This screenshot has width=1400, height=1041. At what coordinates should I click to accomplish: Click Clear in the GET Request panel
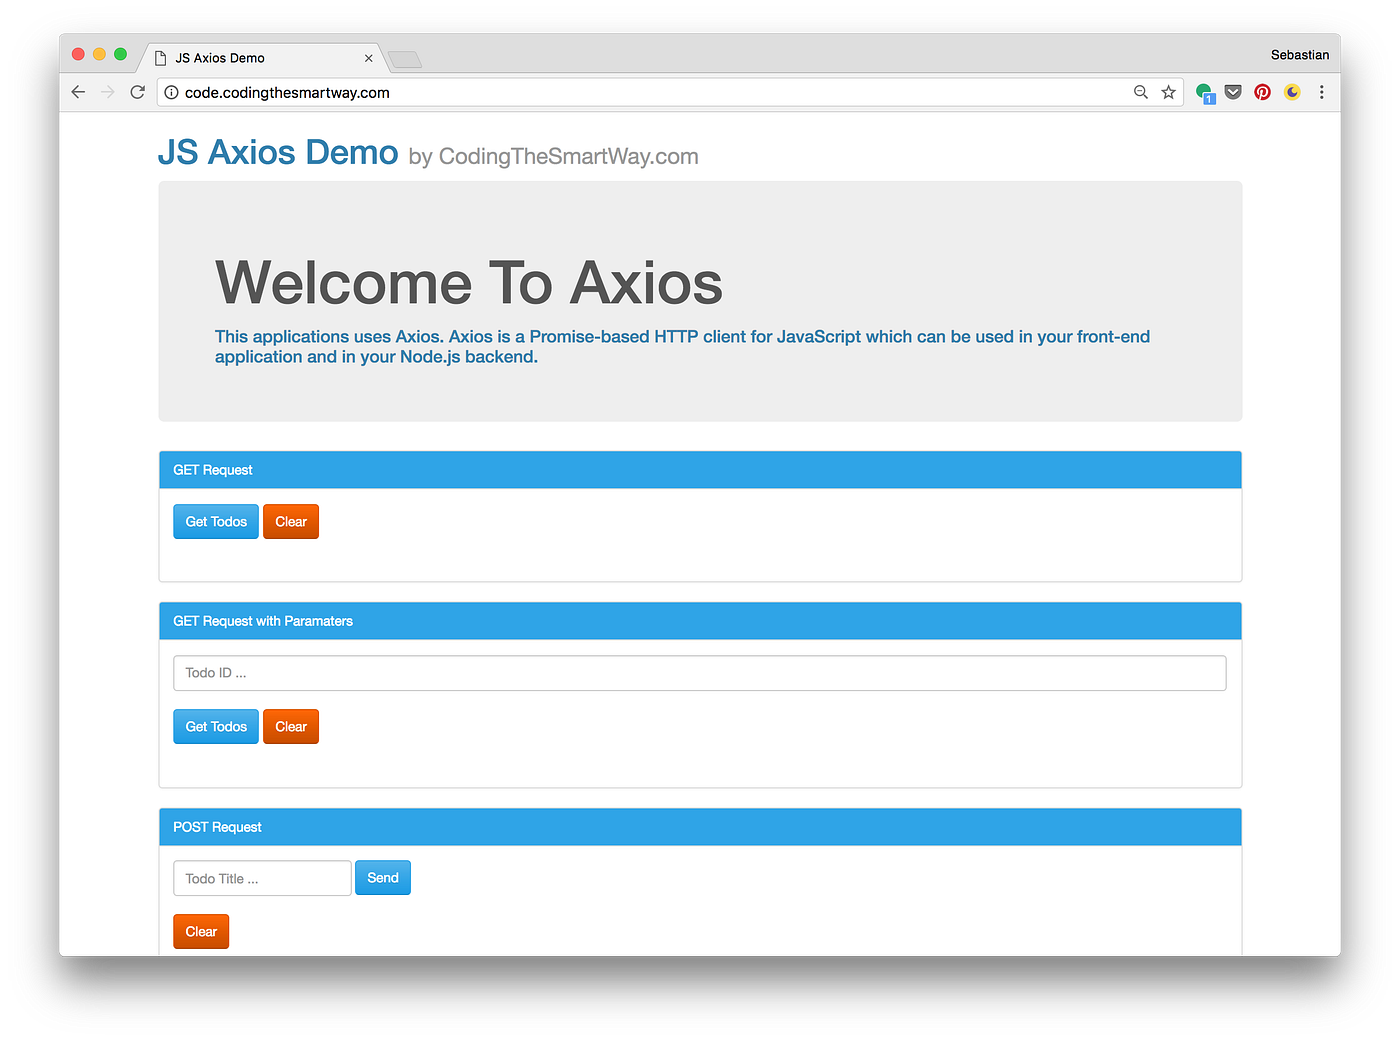pyautogui.click(x=290, y=521)
